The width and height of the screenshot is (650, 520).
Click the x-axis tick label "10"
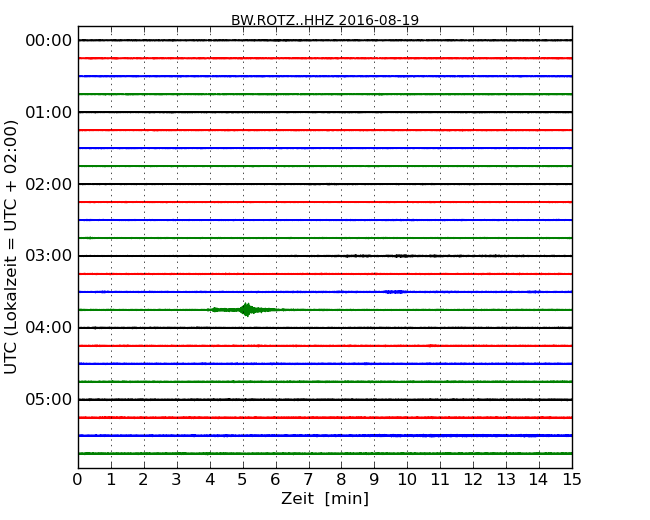(407, 480)
